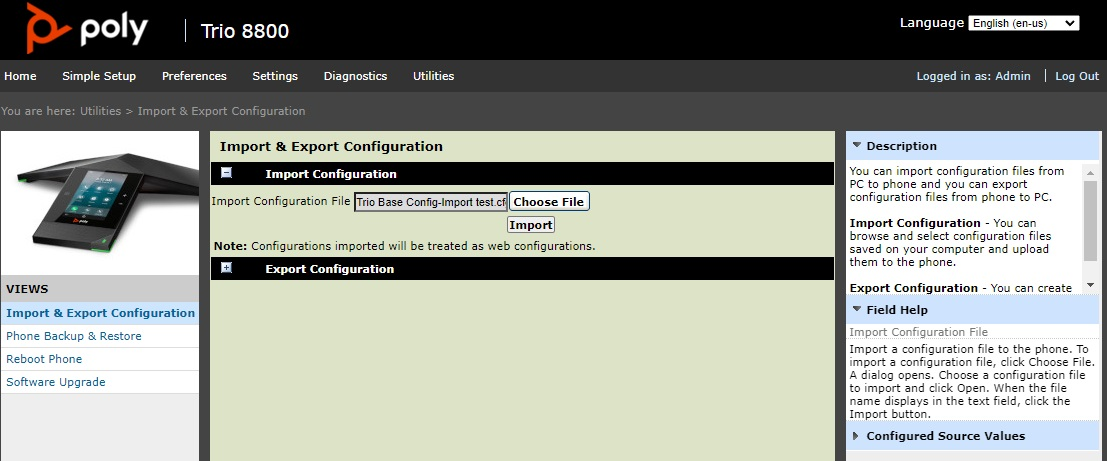Open the Reboot Phone view

point(44,359)
